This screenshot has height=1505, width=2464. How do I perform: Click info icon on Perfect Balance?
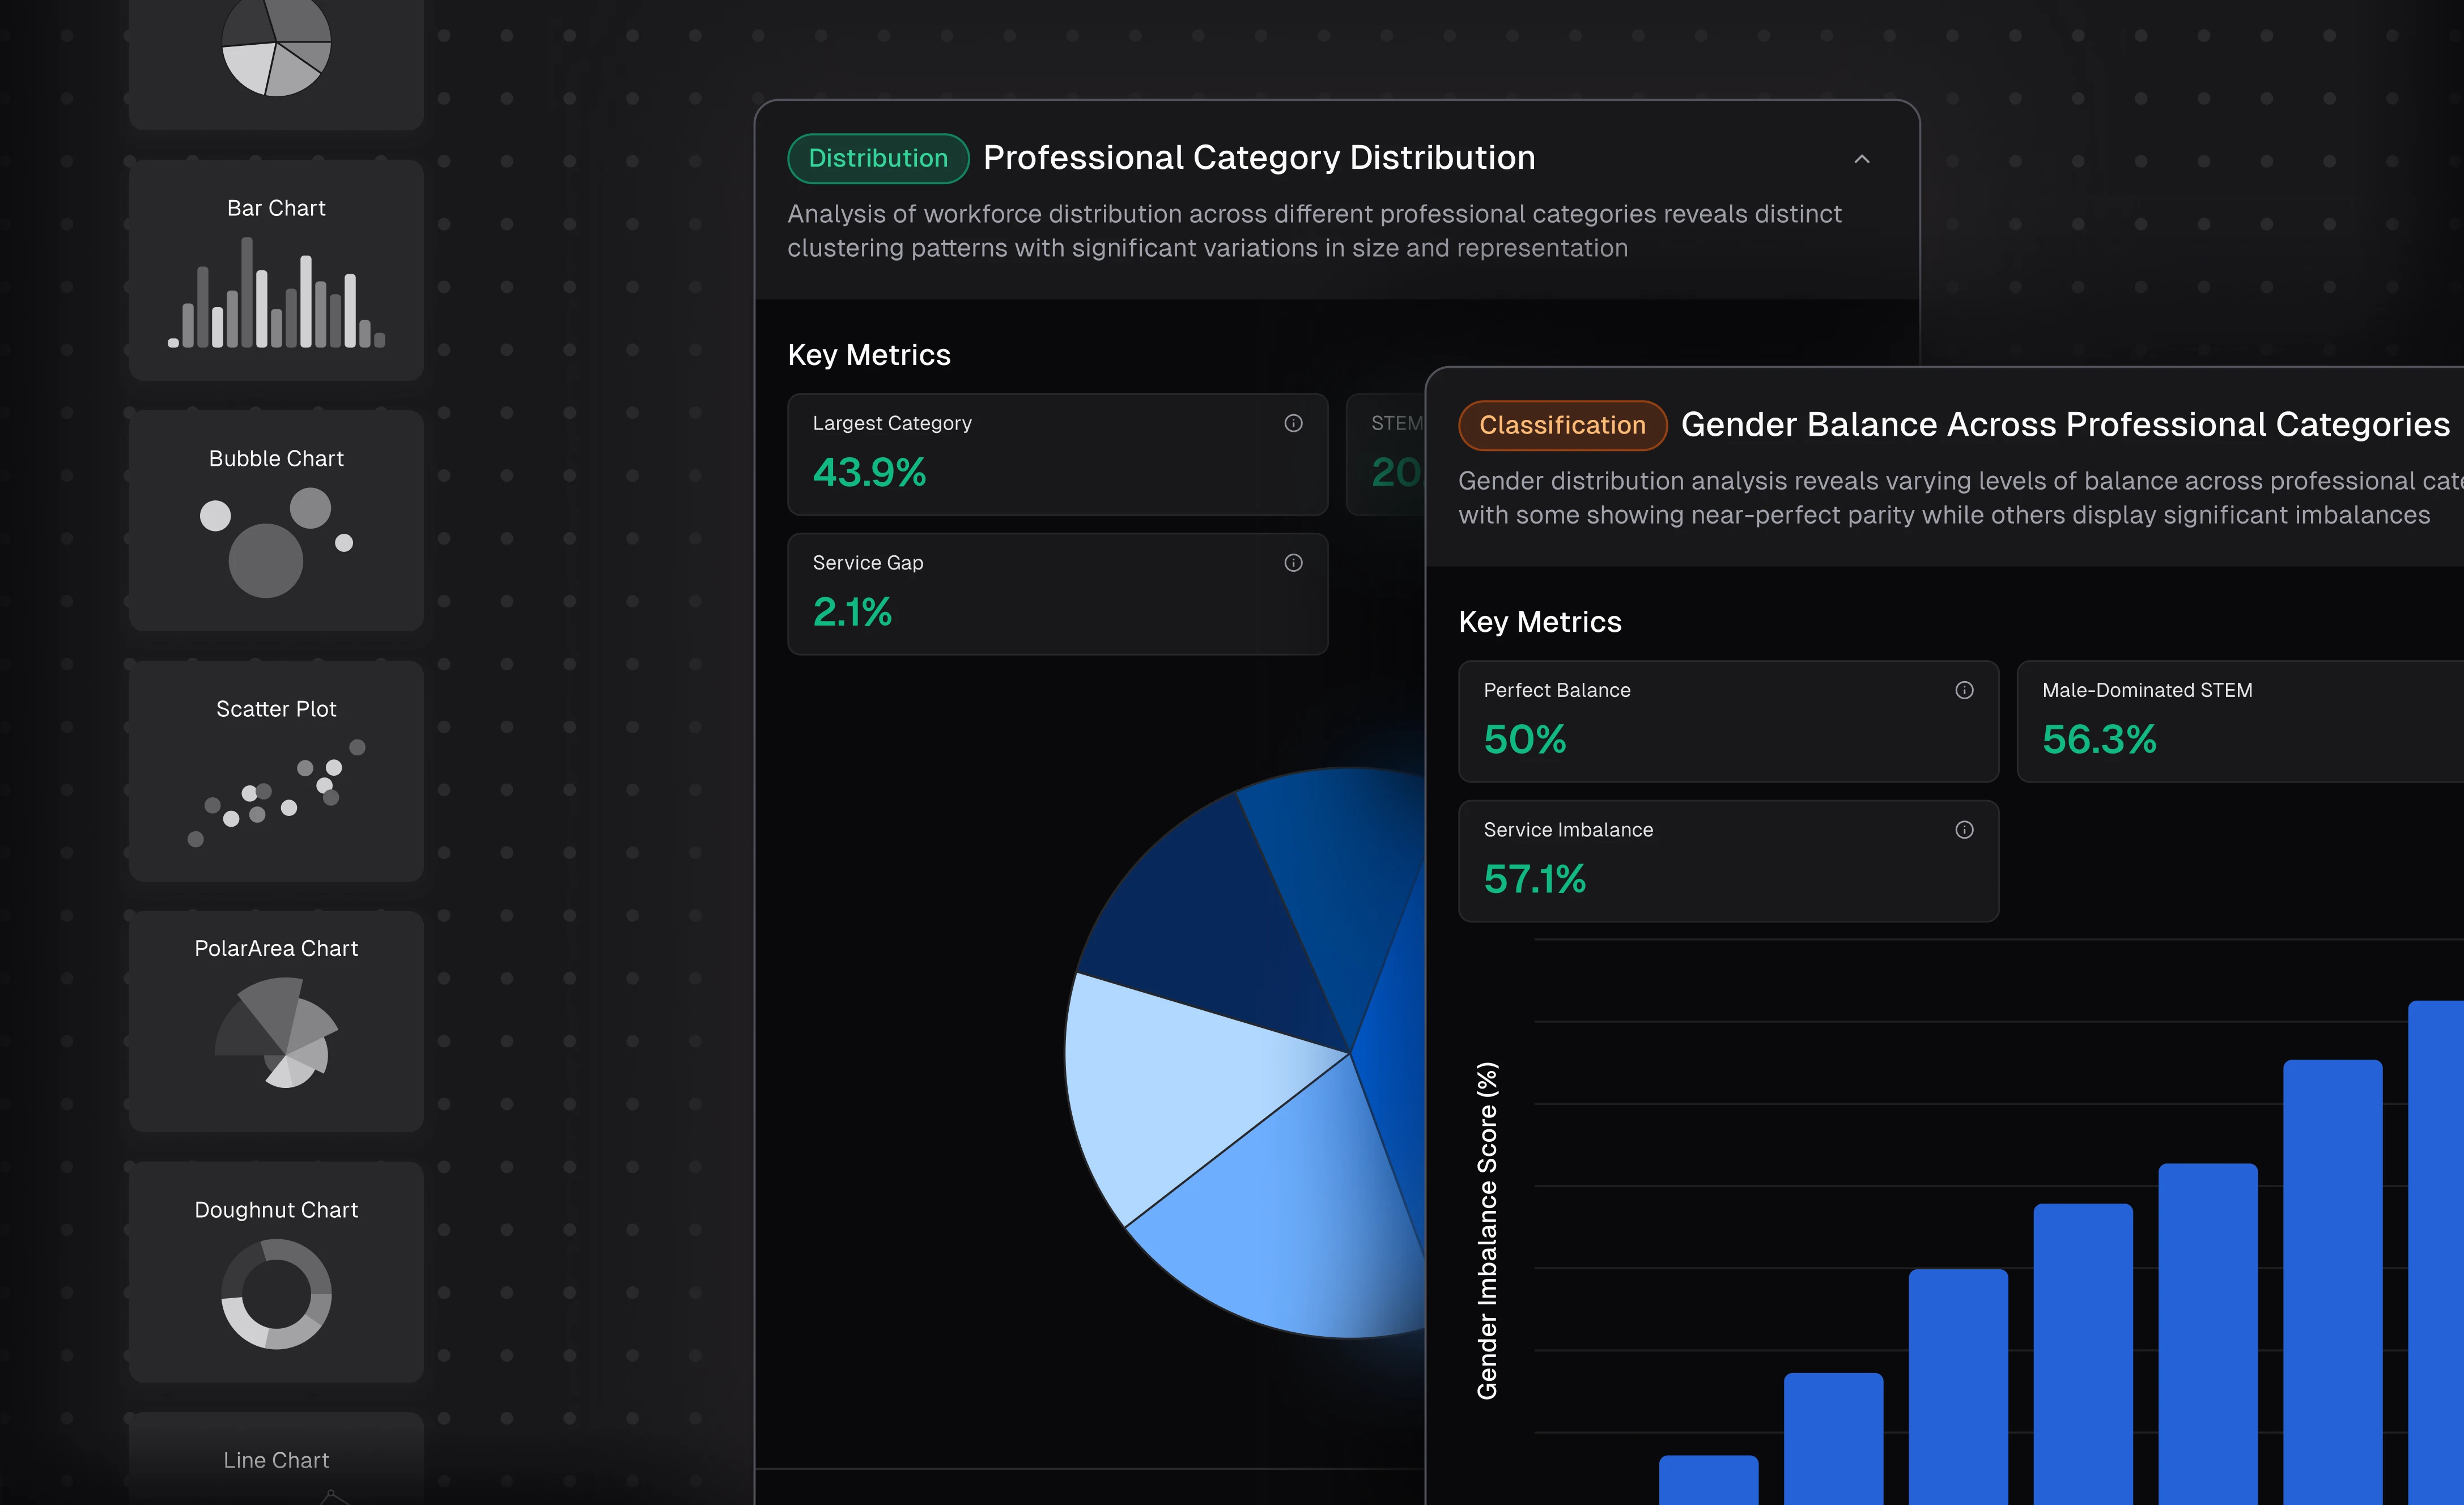1964,690
